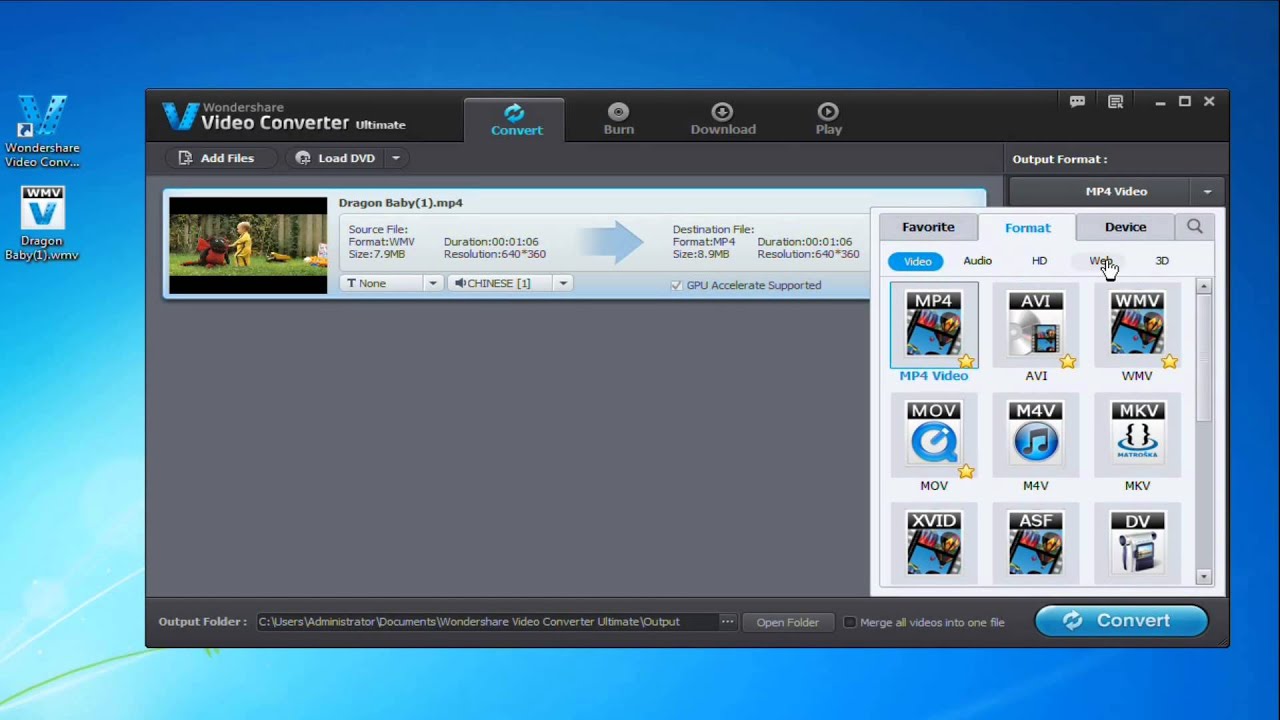
Task: Click the format list scroll up arrow
Action: point(1204,287)
